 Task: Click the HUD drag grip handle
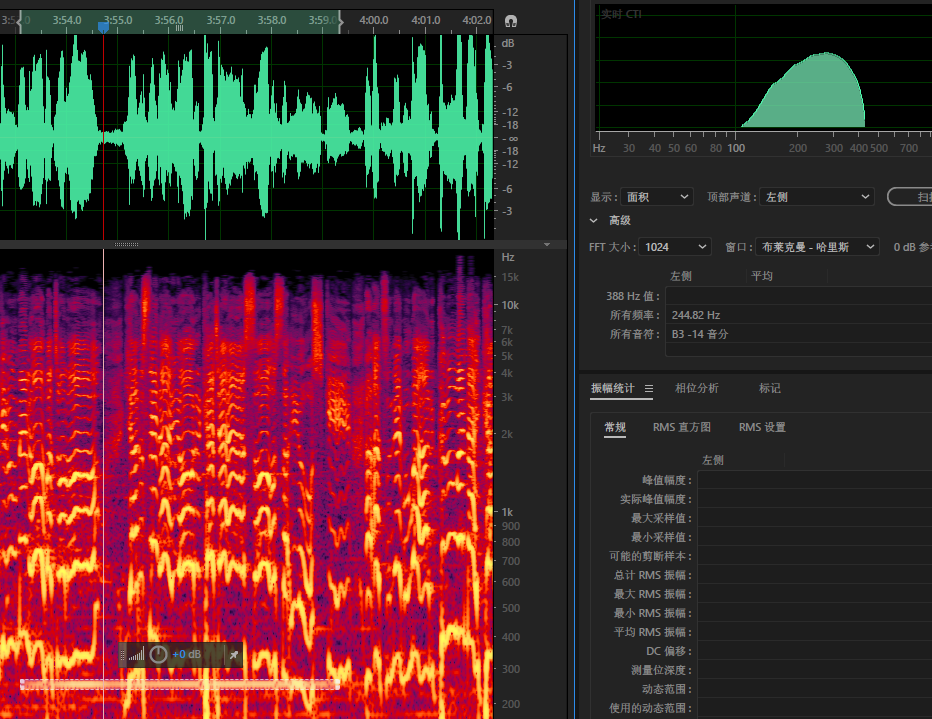(123, 655)
